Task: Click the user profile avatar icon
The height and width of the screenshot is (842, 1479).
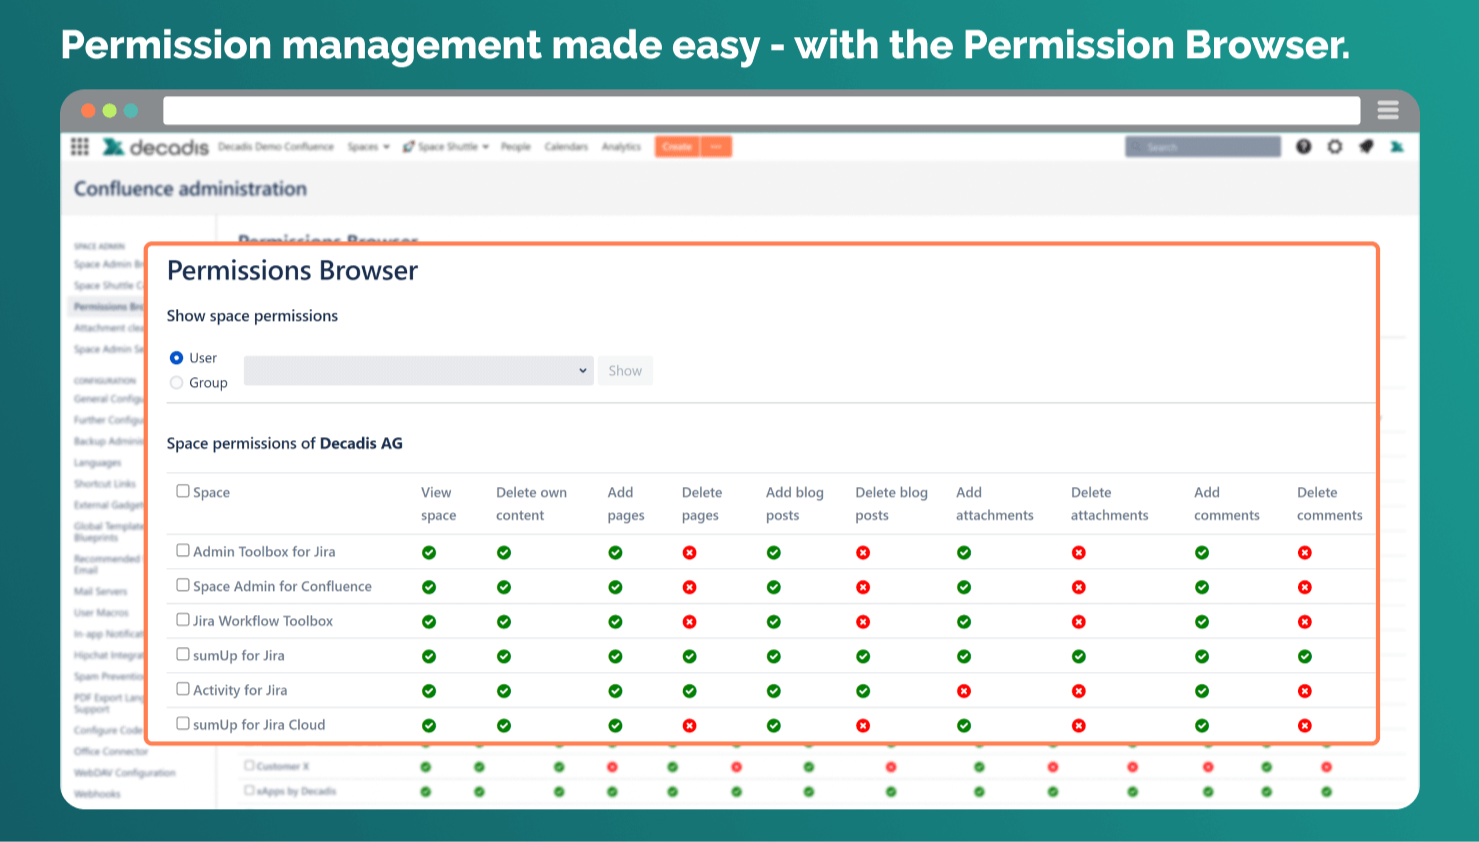Action: (1397, 147)
